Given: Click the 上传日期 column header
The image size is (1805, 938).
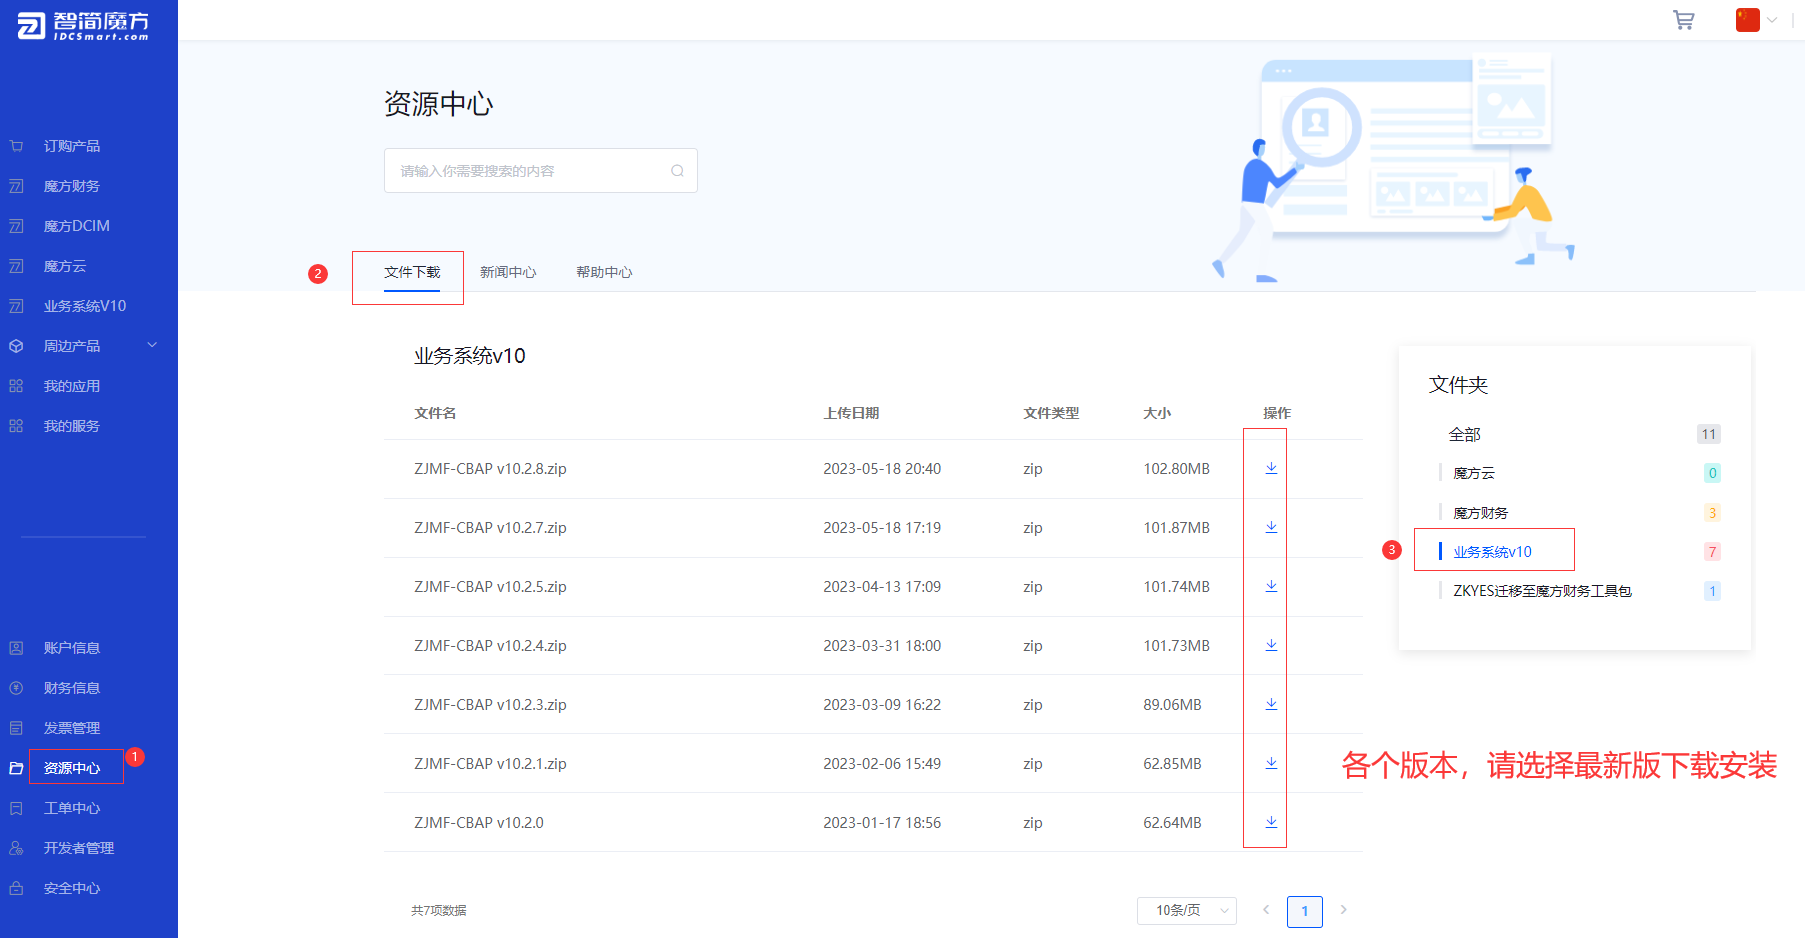Looking at the screenshot, I should (851, 413).
